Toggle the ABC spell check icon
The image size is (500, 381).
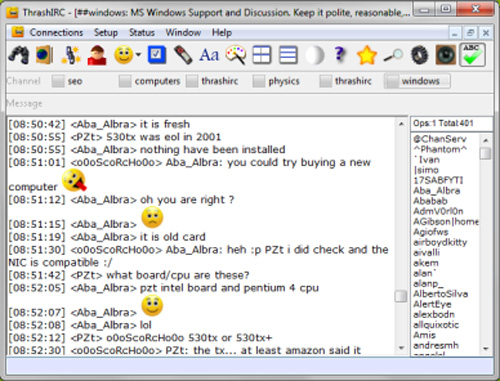[x=472, y=55]
